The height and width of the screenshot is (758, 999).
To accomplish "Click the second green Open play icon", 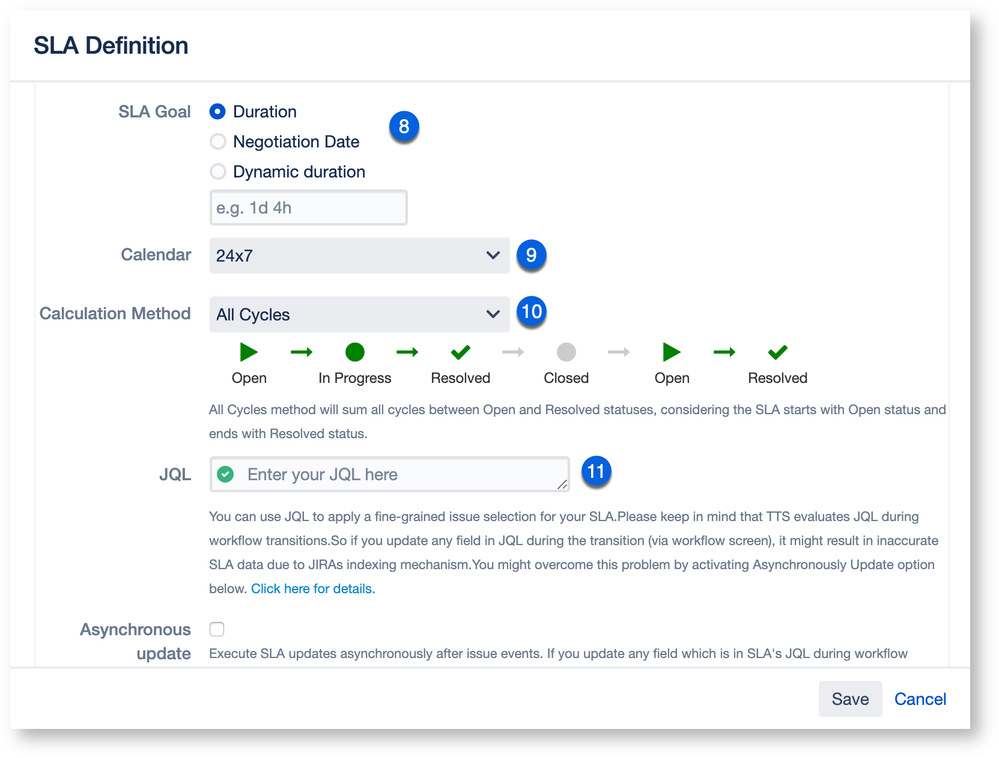I will 672,352.
